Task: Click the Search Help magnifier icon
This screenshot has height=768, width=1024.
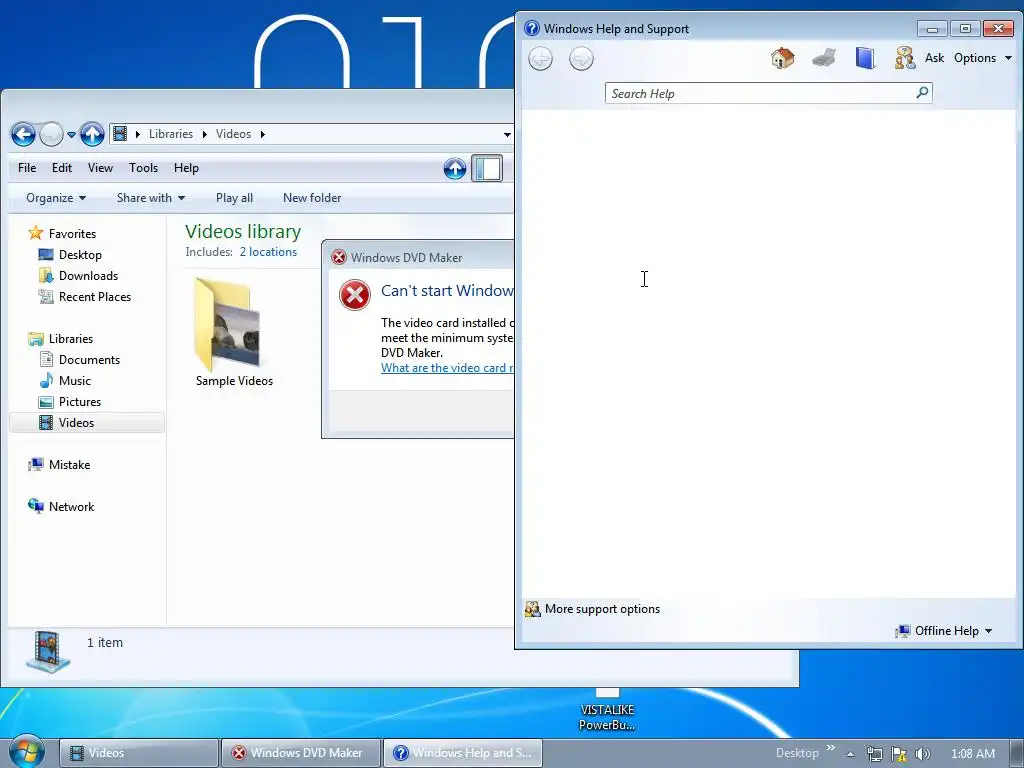Action: pyautogui.click(x=922, y=93)
